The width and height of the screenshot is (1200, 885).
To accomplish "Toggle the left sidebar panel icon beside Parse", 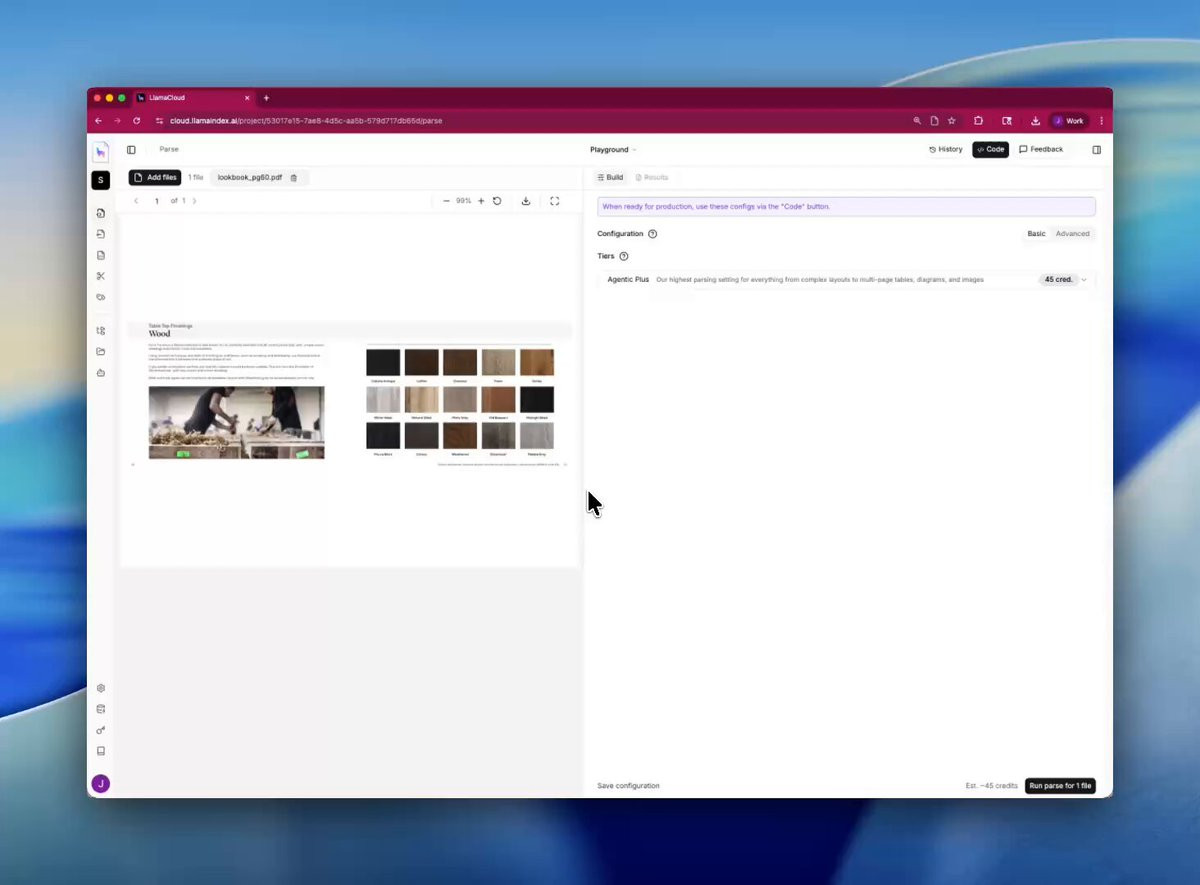I will pyautogui.click(x=131, y=150).
